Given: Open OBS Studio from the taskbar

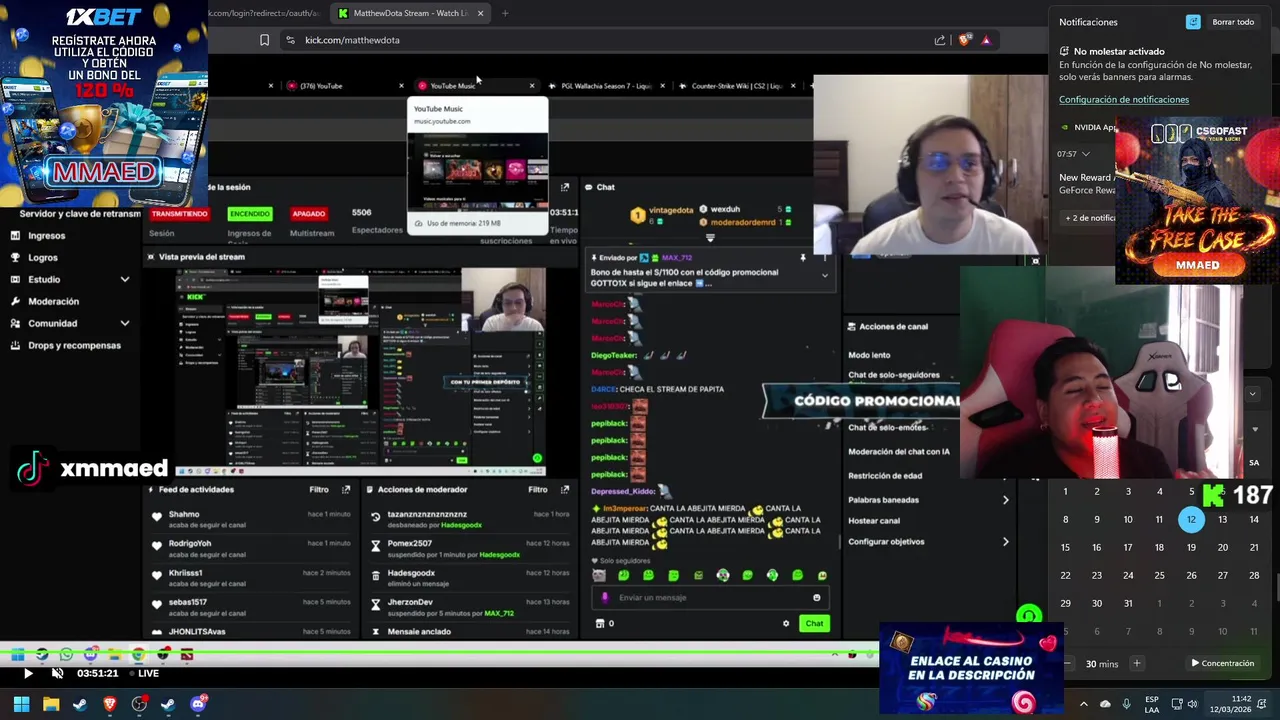Looking at the screenshot, I should pyautogui.click(x=139, y=704).
